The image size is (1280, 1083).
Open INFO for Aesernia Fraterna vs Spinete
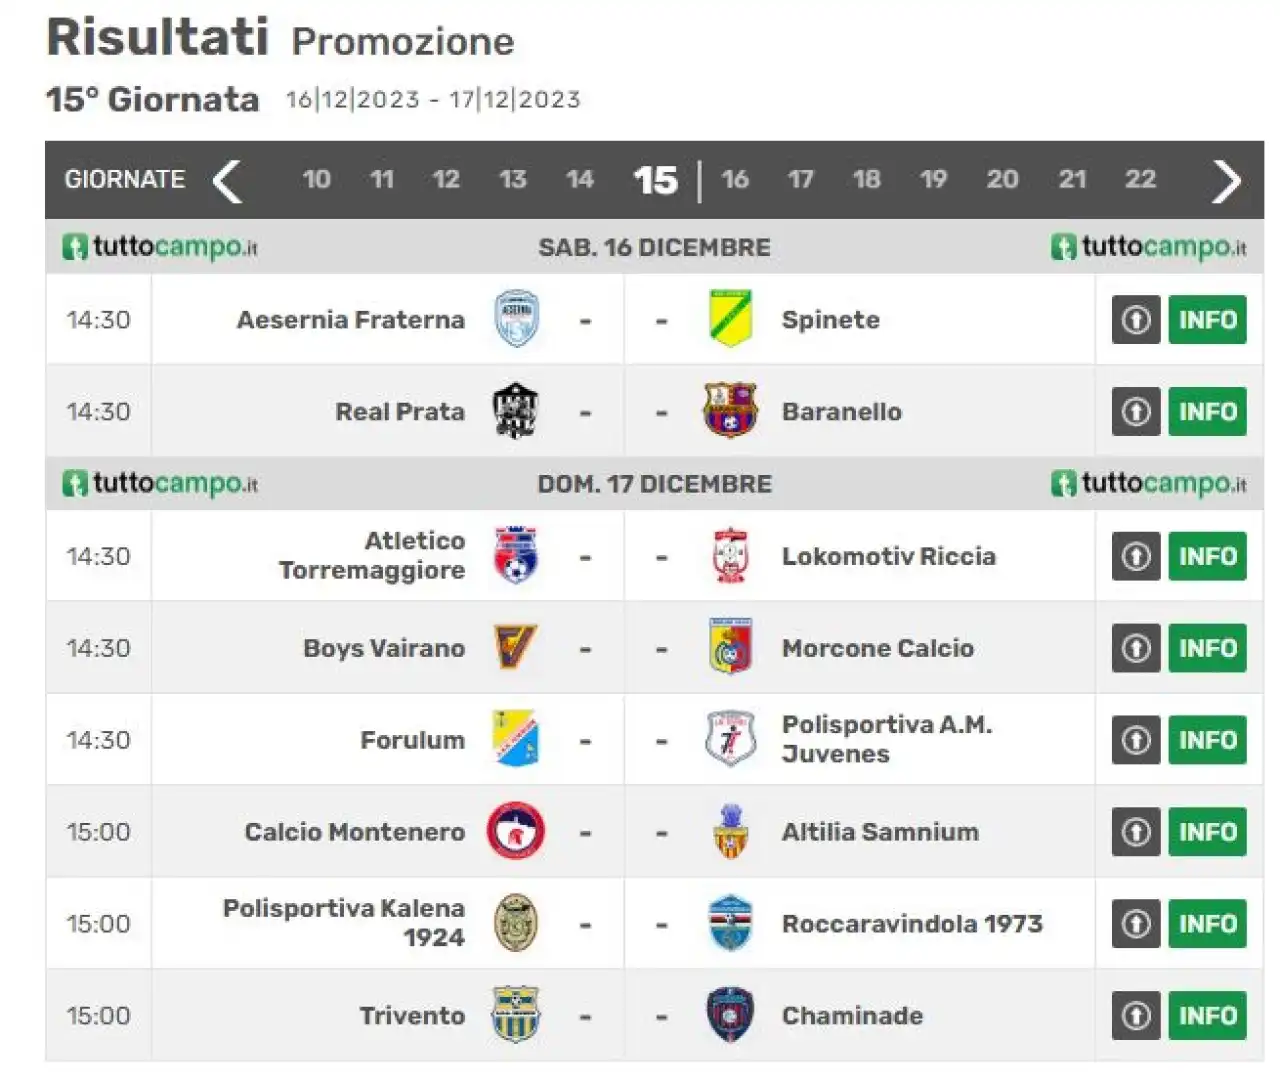1208,319
